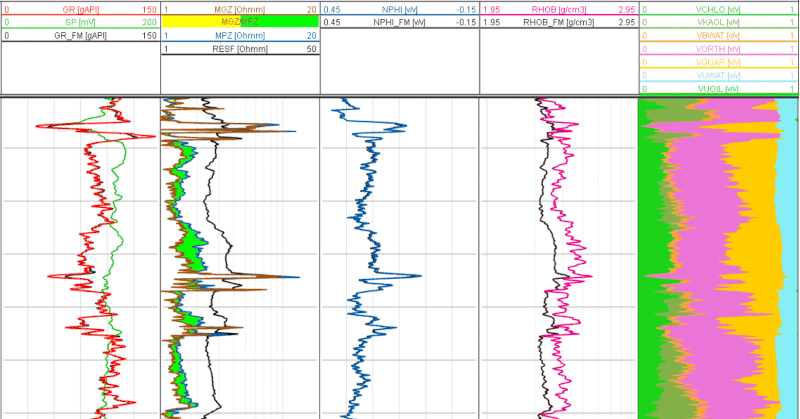Click the NPHI_FM [v/v] curve header
Screen dimensions: 800x419
coord(399,21)
